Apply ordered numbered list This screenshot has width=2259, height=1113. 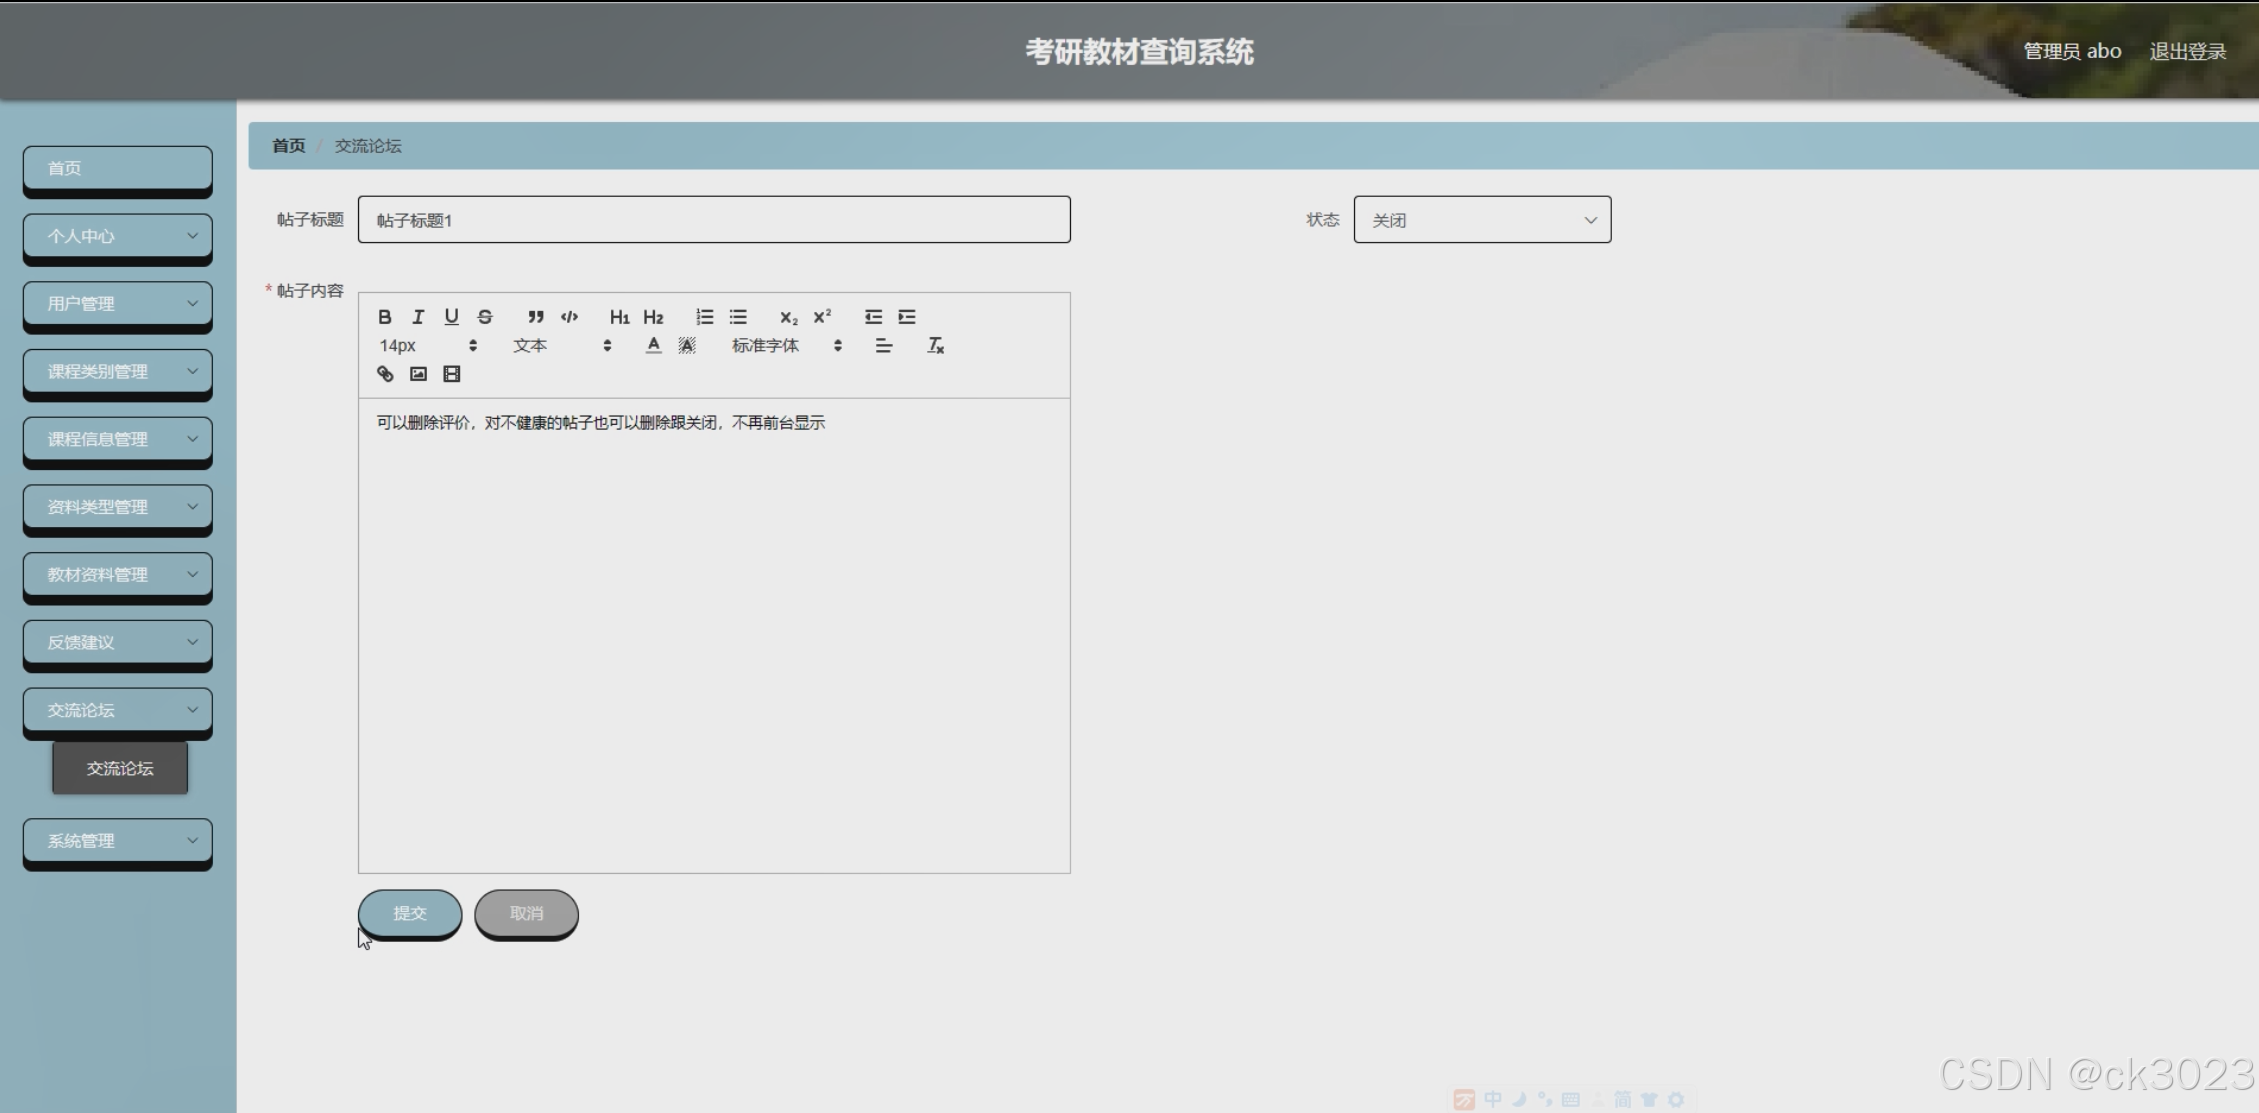pos(704,317)
